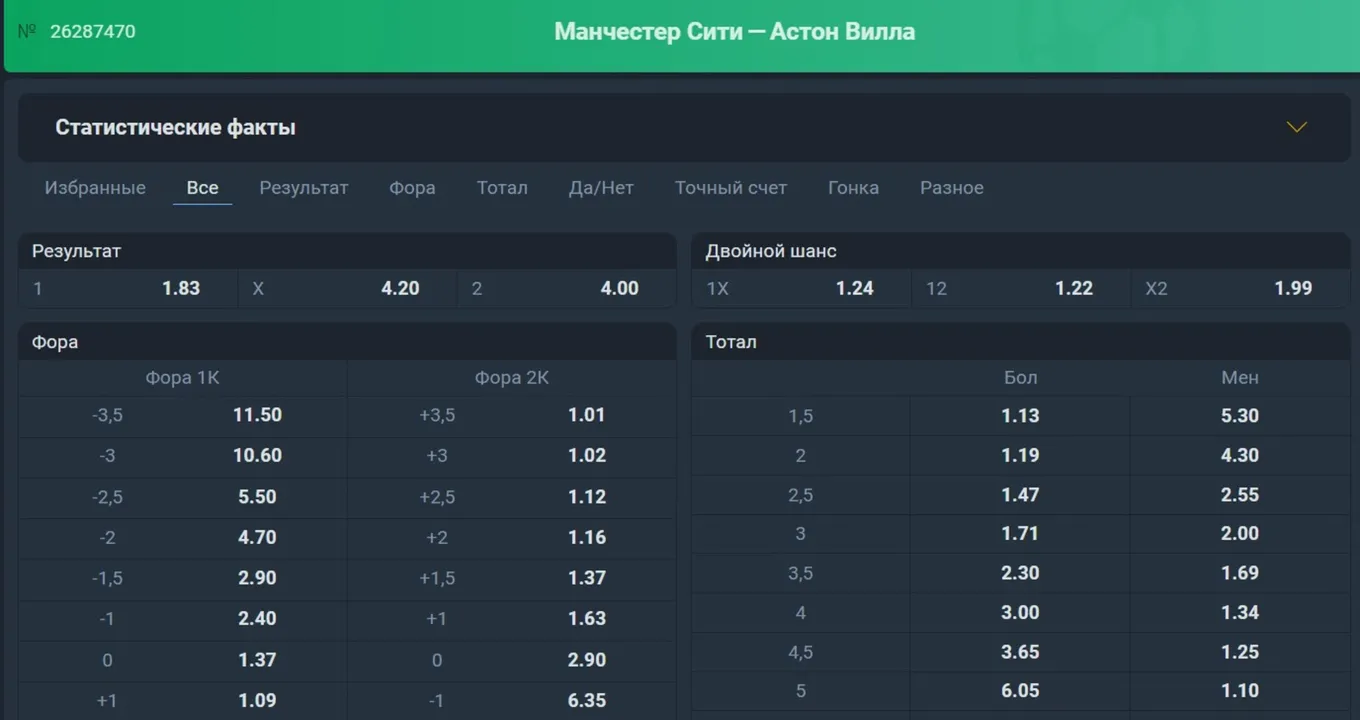The height and width of the screenshot is (720, 1360).
Task: Open the Фора tab
Action: click(x=412, y=187)
